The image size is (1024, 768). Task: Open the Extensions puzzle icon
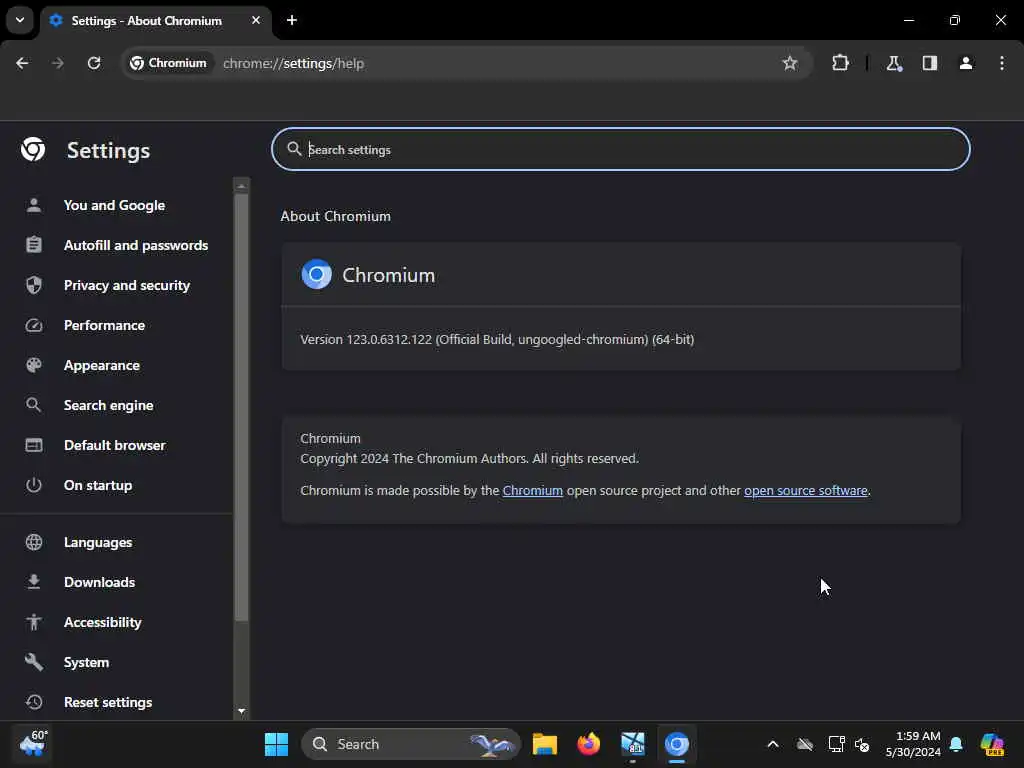click(x=840, y=63)
